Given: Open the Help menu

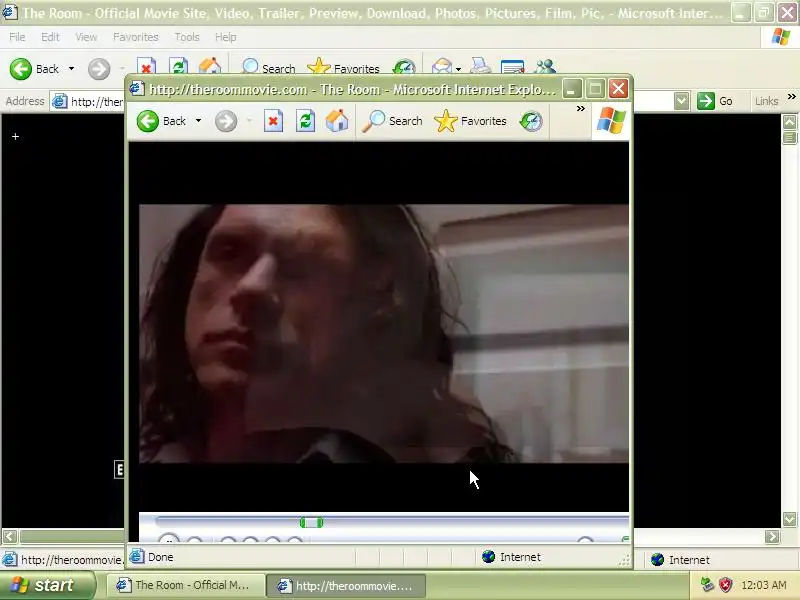Looking at the screenshot, I should 226,37.
